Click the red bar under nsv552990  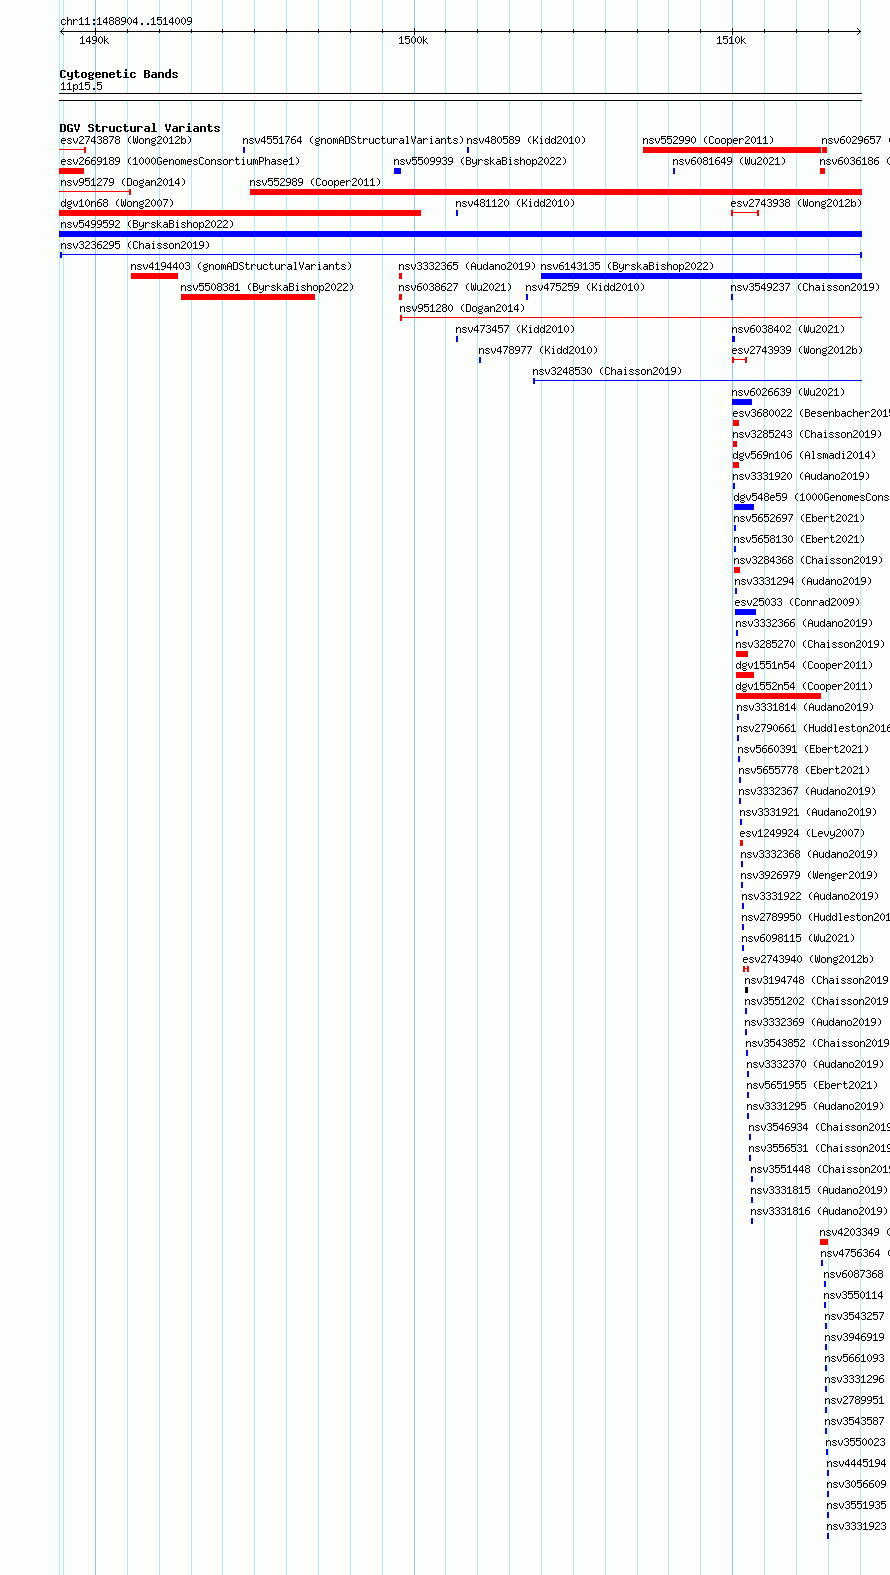coord(734,150)
